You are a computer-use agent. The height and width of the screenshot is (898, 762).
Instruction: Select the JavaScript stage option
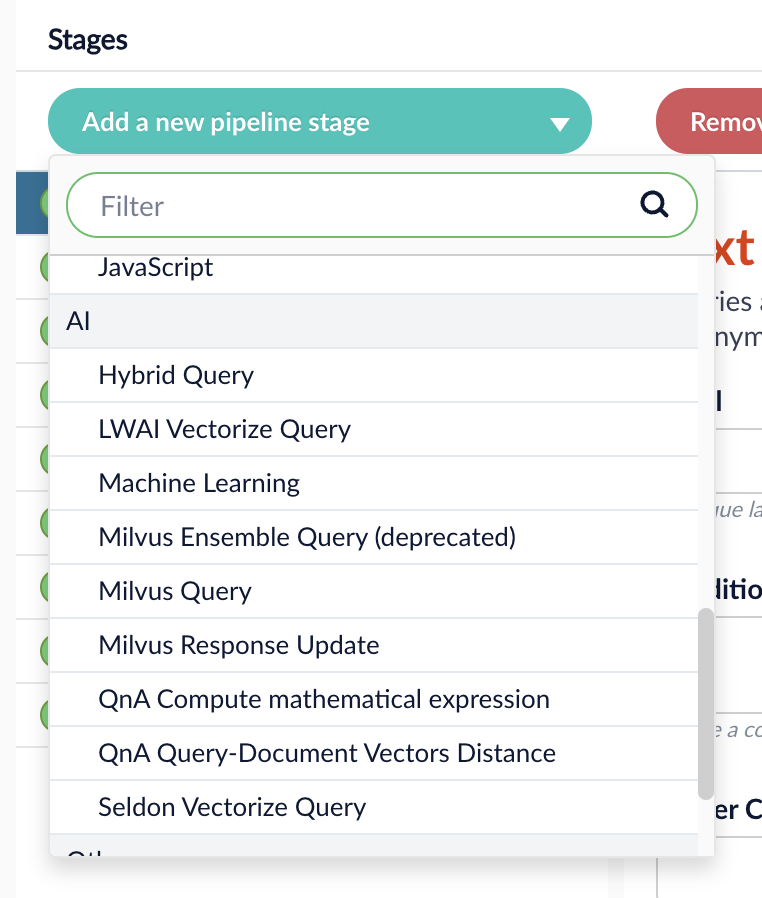pyautogui.click(x=156, y=268)
